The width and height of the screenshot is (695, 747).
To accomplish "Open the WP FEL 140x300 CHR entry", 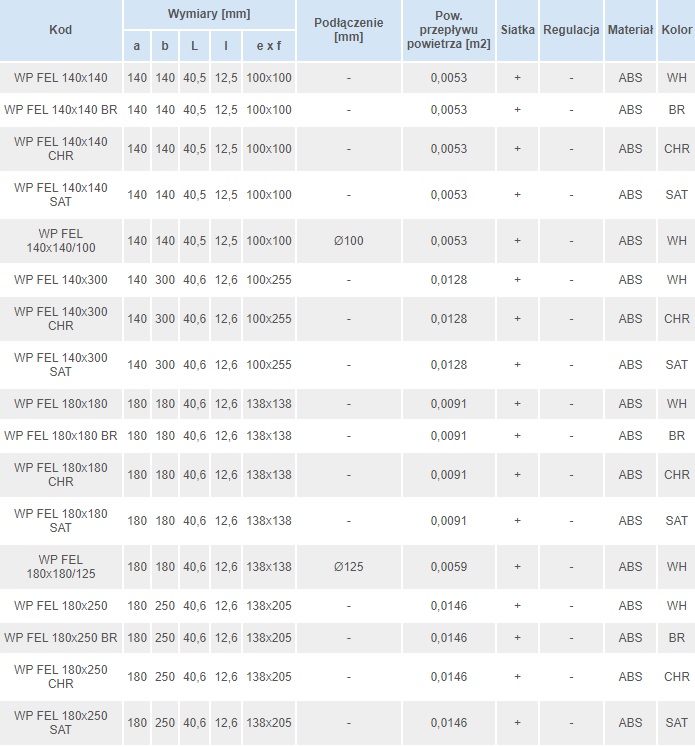I will (60, 318).
